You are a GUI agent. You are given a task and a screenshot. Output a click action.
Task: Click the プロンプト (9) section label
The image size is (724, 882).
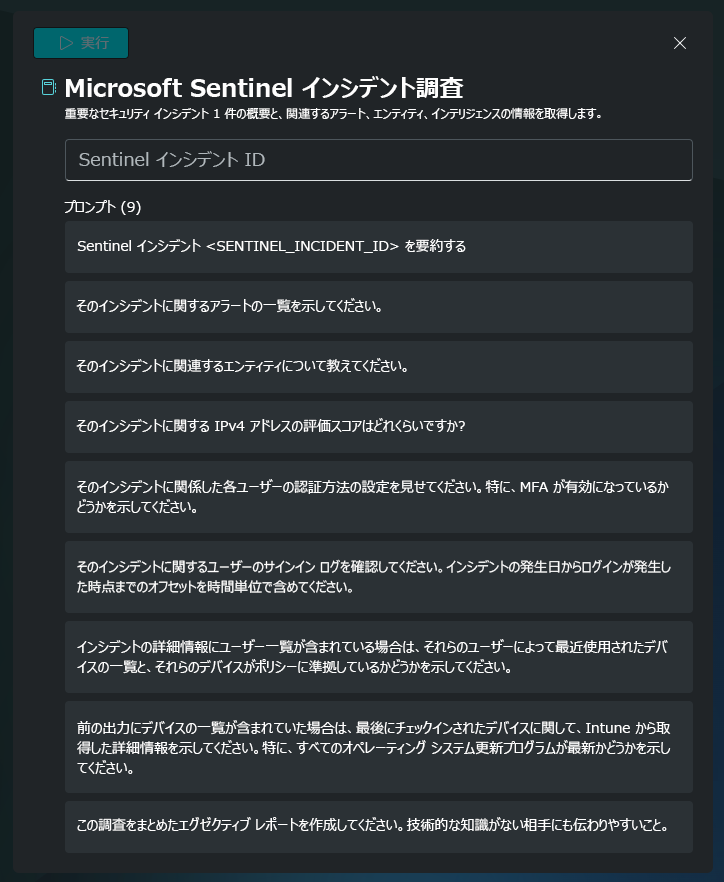102,207
